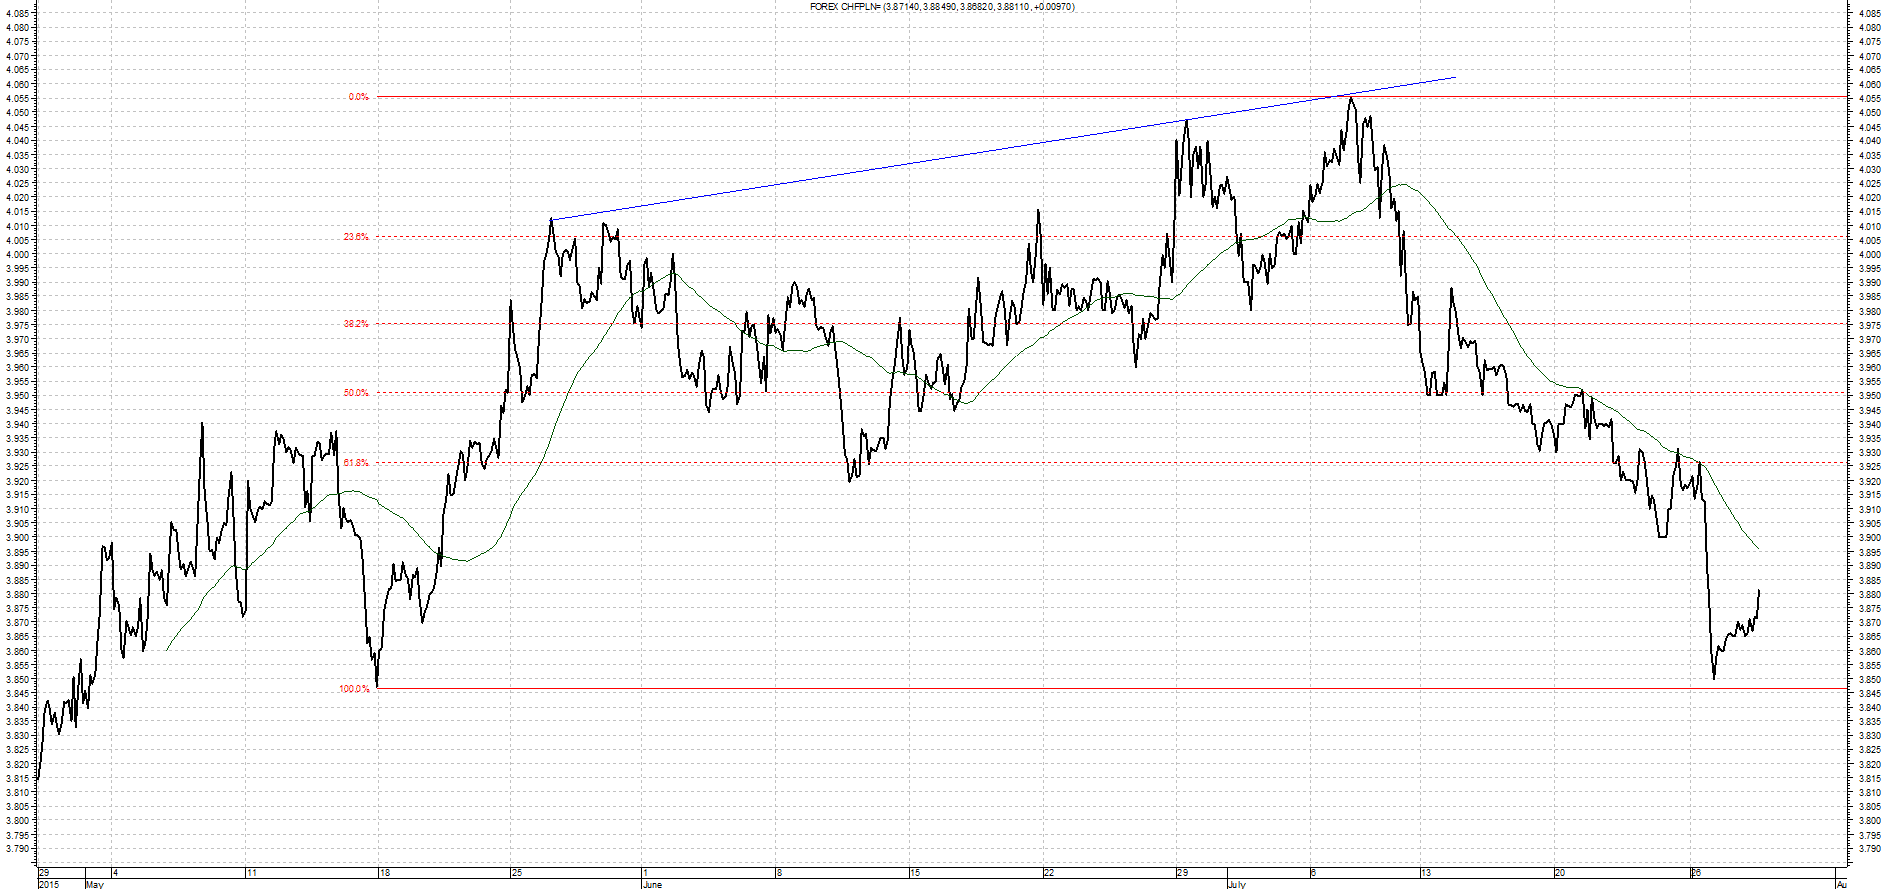Select the 0.0% Fibonacci level label
This screenshot has width=1883, height=889.
pos(358,97)
